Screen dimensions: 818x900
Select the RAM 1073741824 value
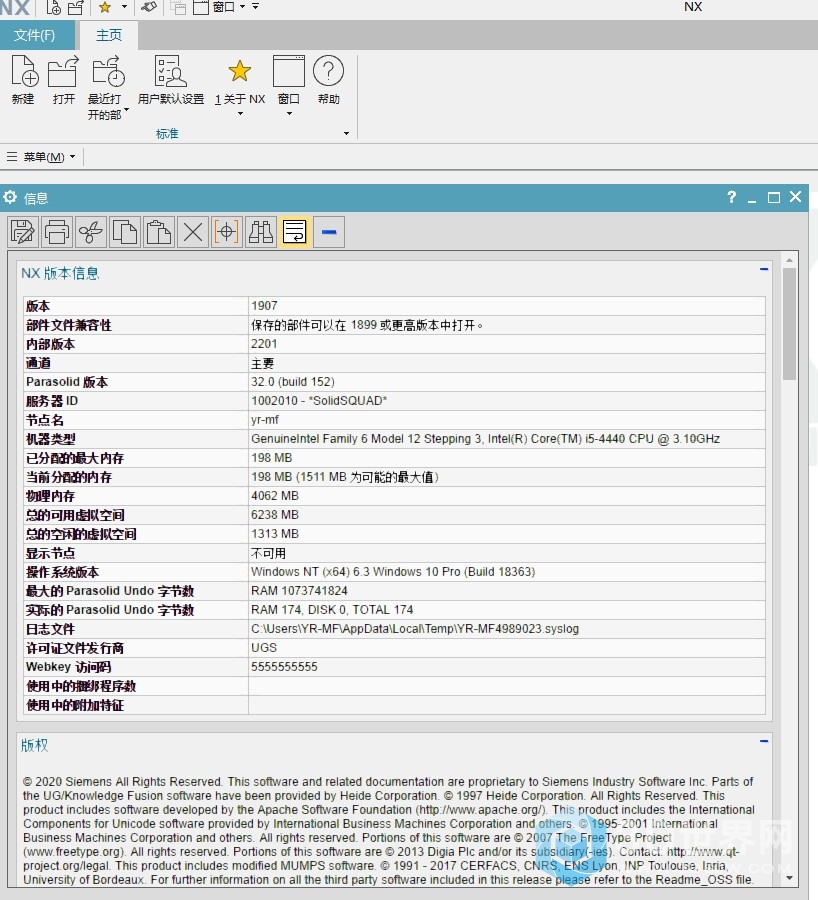tap(299, 591)
